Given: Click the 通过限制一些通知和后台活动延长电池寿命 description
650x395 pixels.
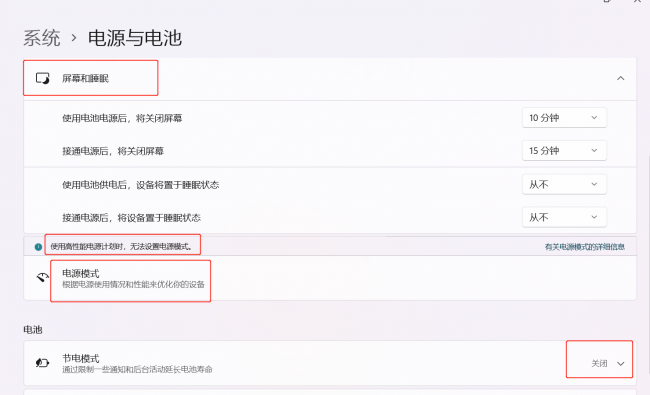Looking at the screenshot, I should [x=137, y=369].
